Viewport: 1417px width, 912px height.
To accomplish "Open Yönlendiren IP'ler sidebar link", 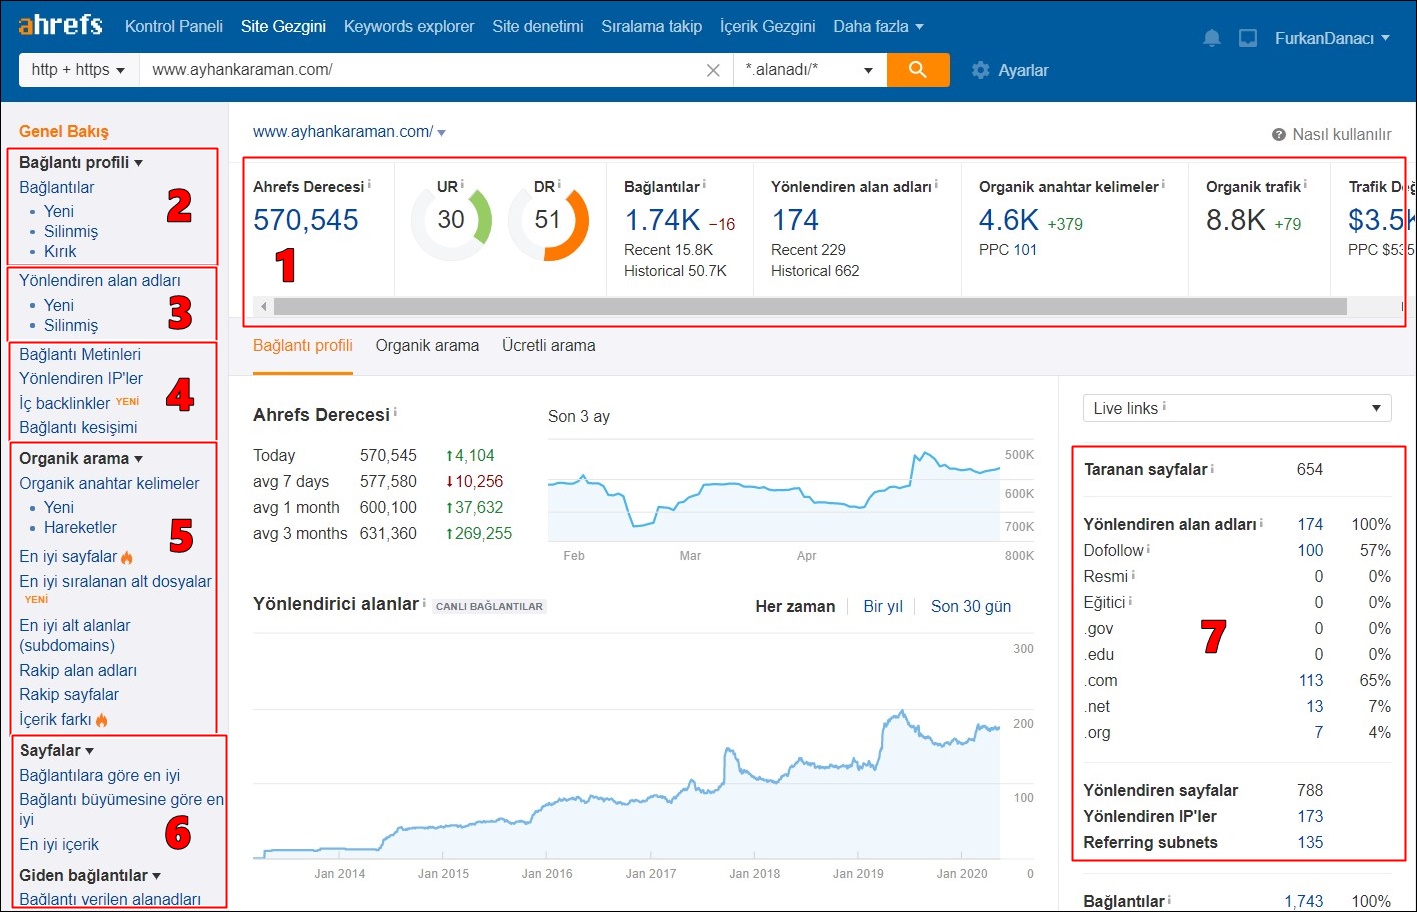I will (81, 378).
